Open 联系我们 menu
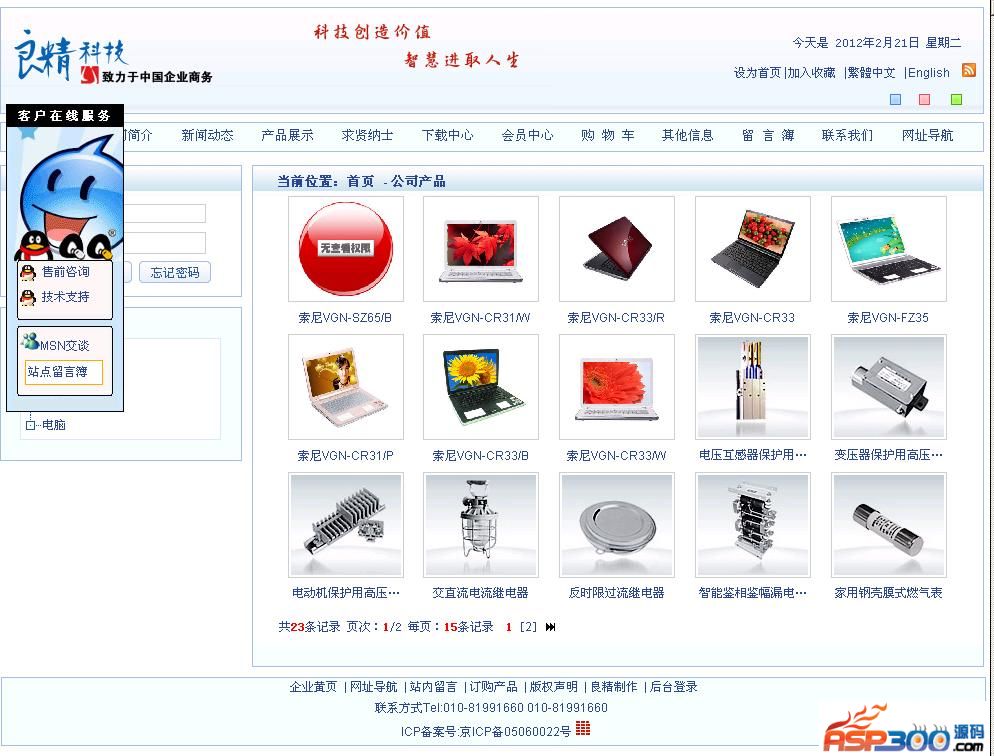This screenshot has width=994, height=756. (x=848, y=136)
